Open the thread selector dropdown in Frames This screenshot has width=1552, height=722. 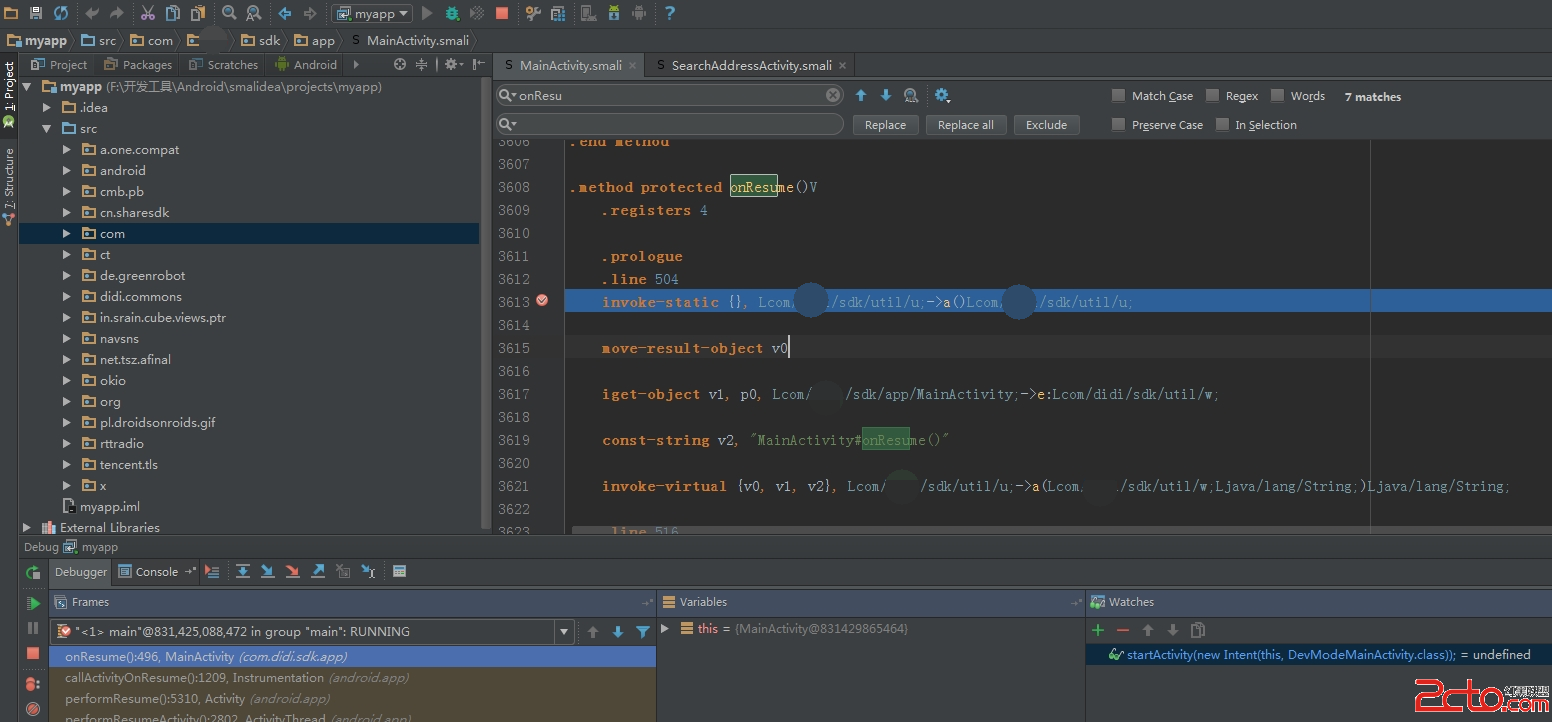(x=564, y=632)
